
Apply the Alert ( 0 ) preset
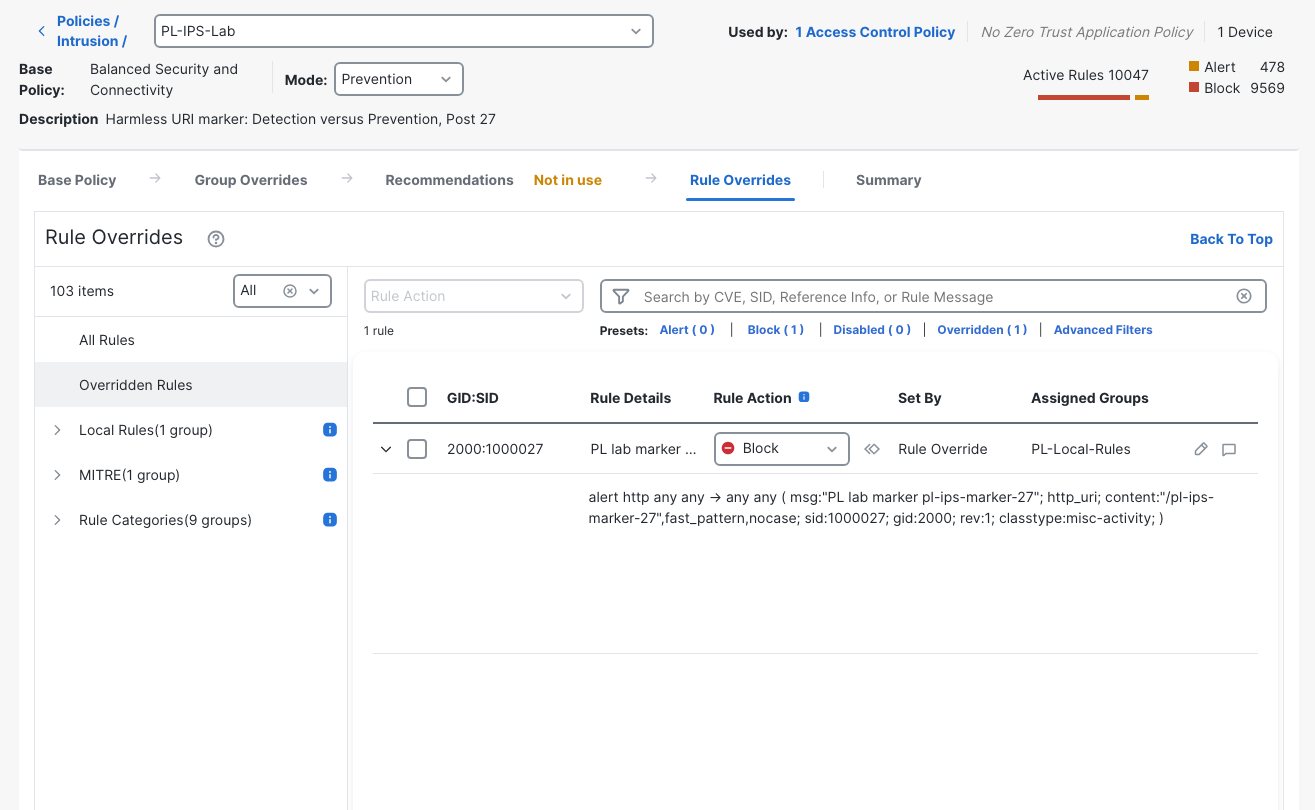[687, 330]
